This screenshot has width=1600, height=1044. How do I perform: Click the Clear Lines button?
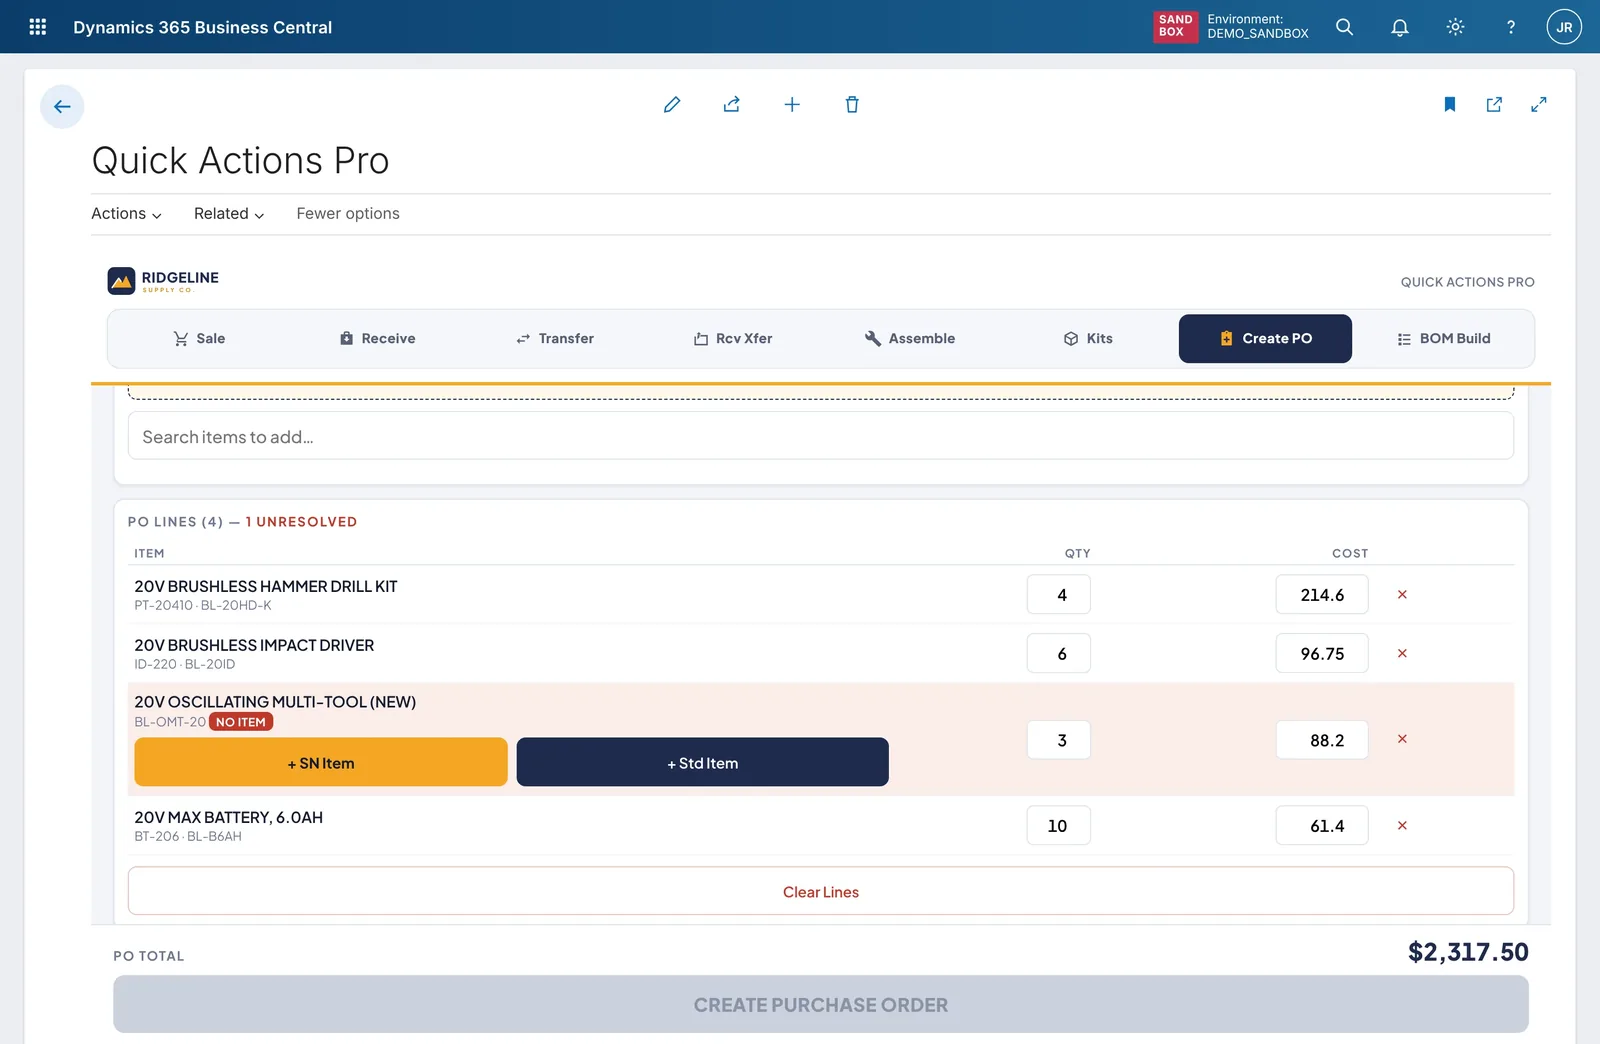click(821, 891)
